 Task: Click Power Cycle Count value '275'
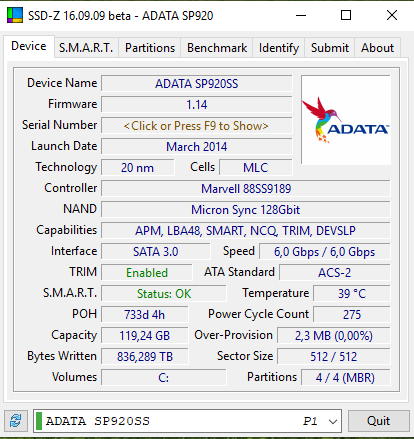tap(352, 315)
